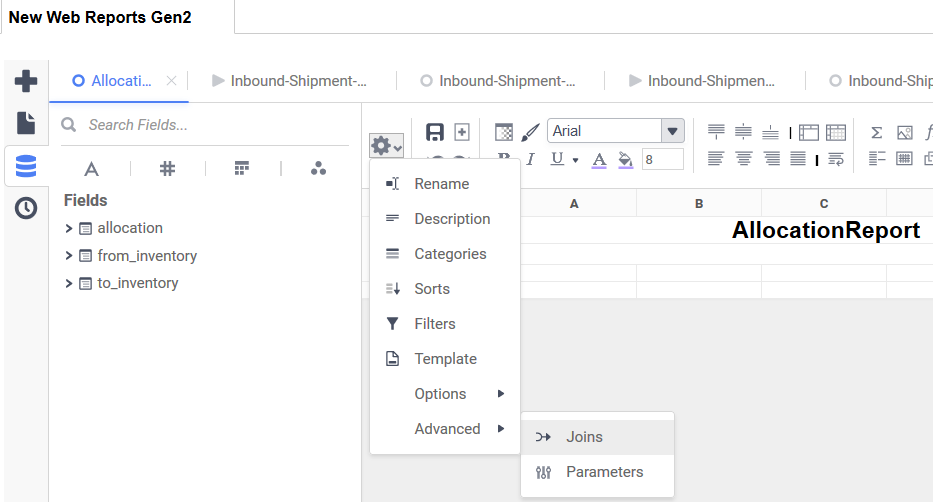The width and height of the screenshot is (933, 502).
Task: Open the Arial font dropdown
Action: tap(673, 131)
